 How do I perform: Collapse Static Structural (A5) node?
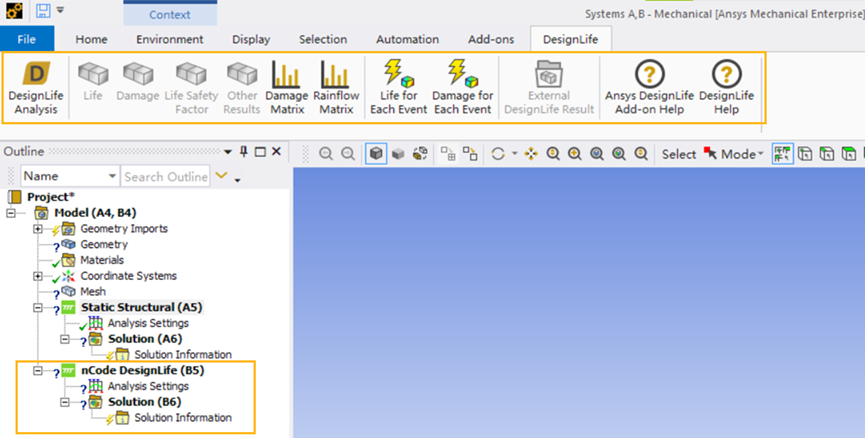38,308
